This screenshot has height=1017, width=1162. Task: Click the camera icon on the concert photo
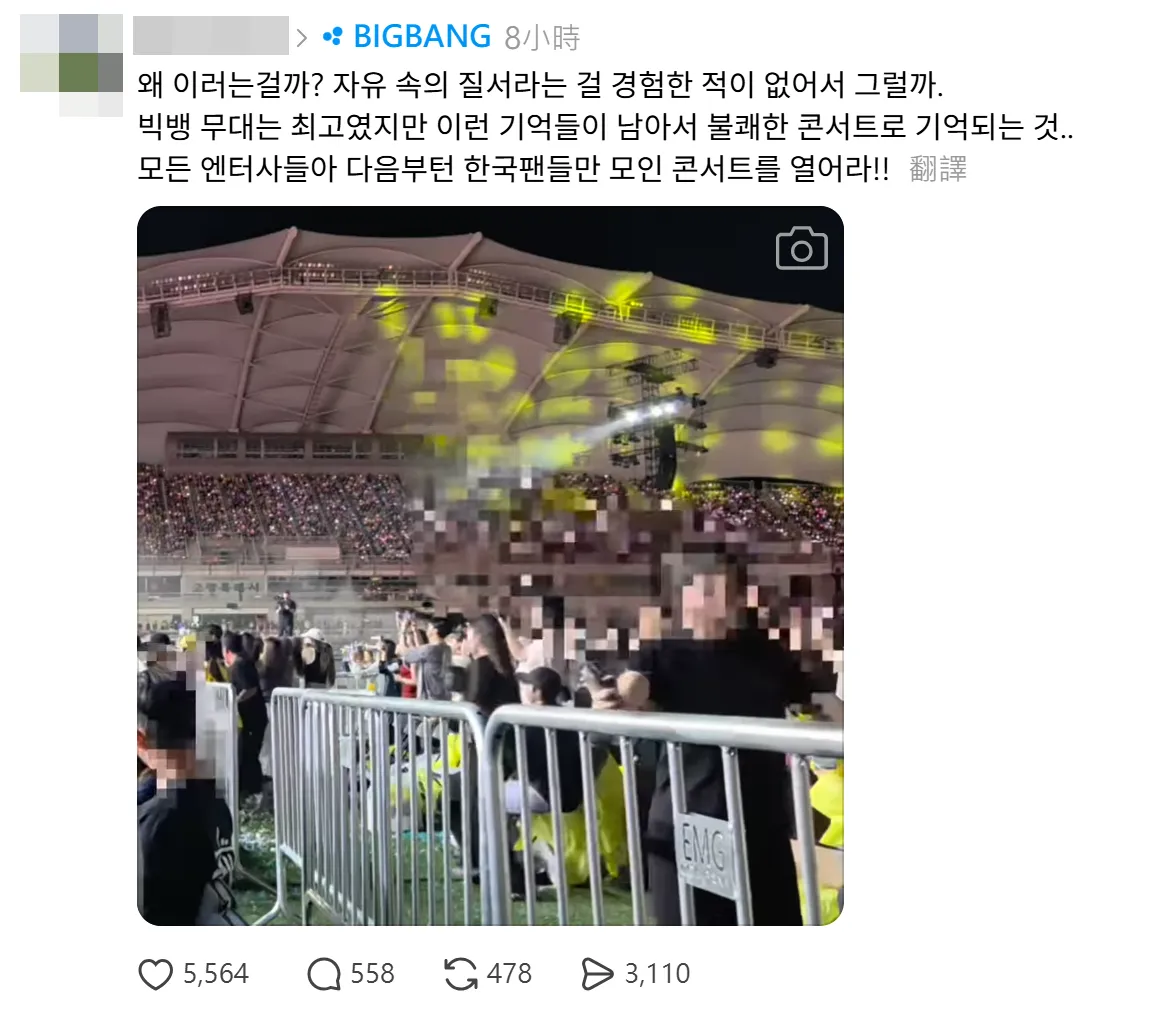coord(801,248)
